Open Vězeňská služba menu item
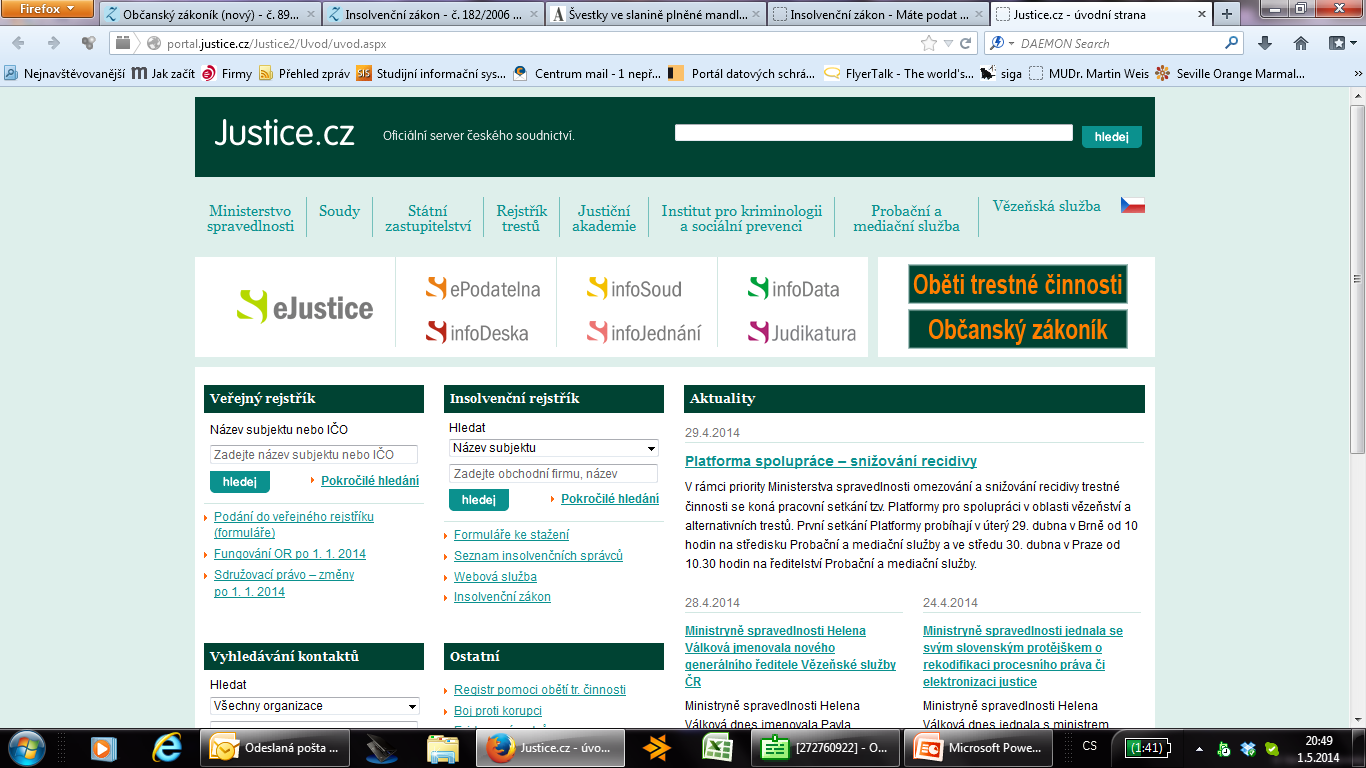The width and height of the screenshot is (1366, 768). [1046, 206]
